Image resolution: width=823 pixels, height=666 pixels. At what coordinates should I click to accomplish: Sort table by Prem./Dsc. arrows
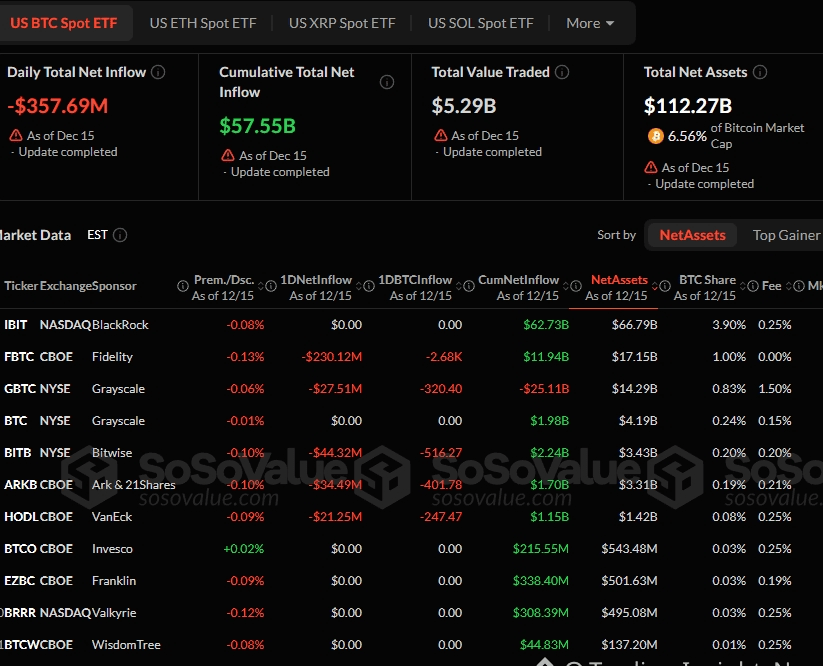click(260, 286)
